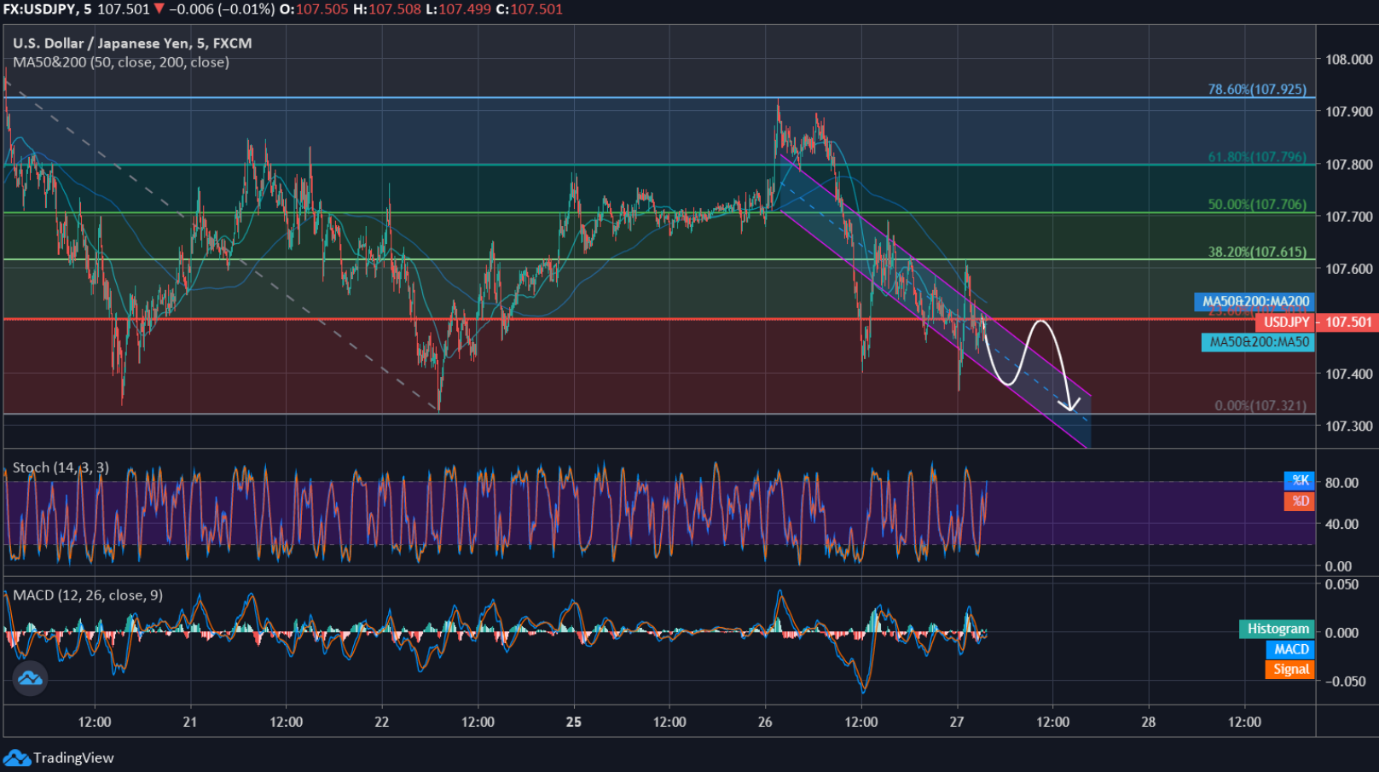Click date 25 on the time axis

[x=573, y=721]
